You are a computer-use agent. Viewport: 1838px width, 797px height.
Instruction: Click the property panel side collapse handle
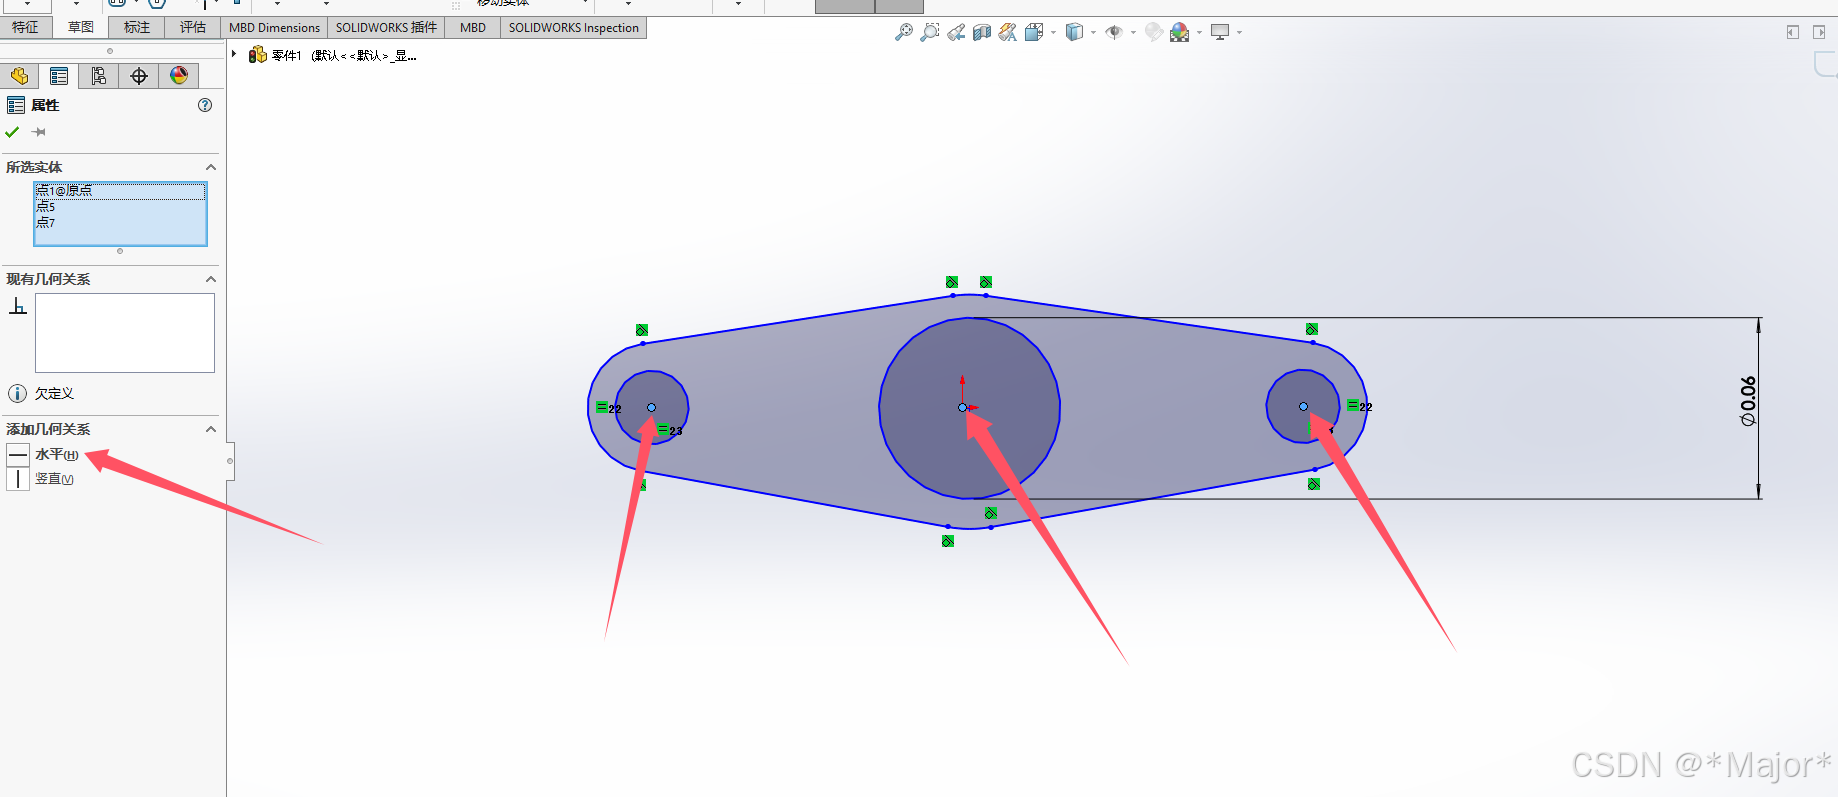[230, 461]
